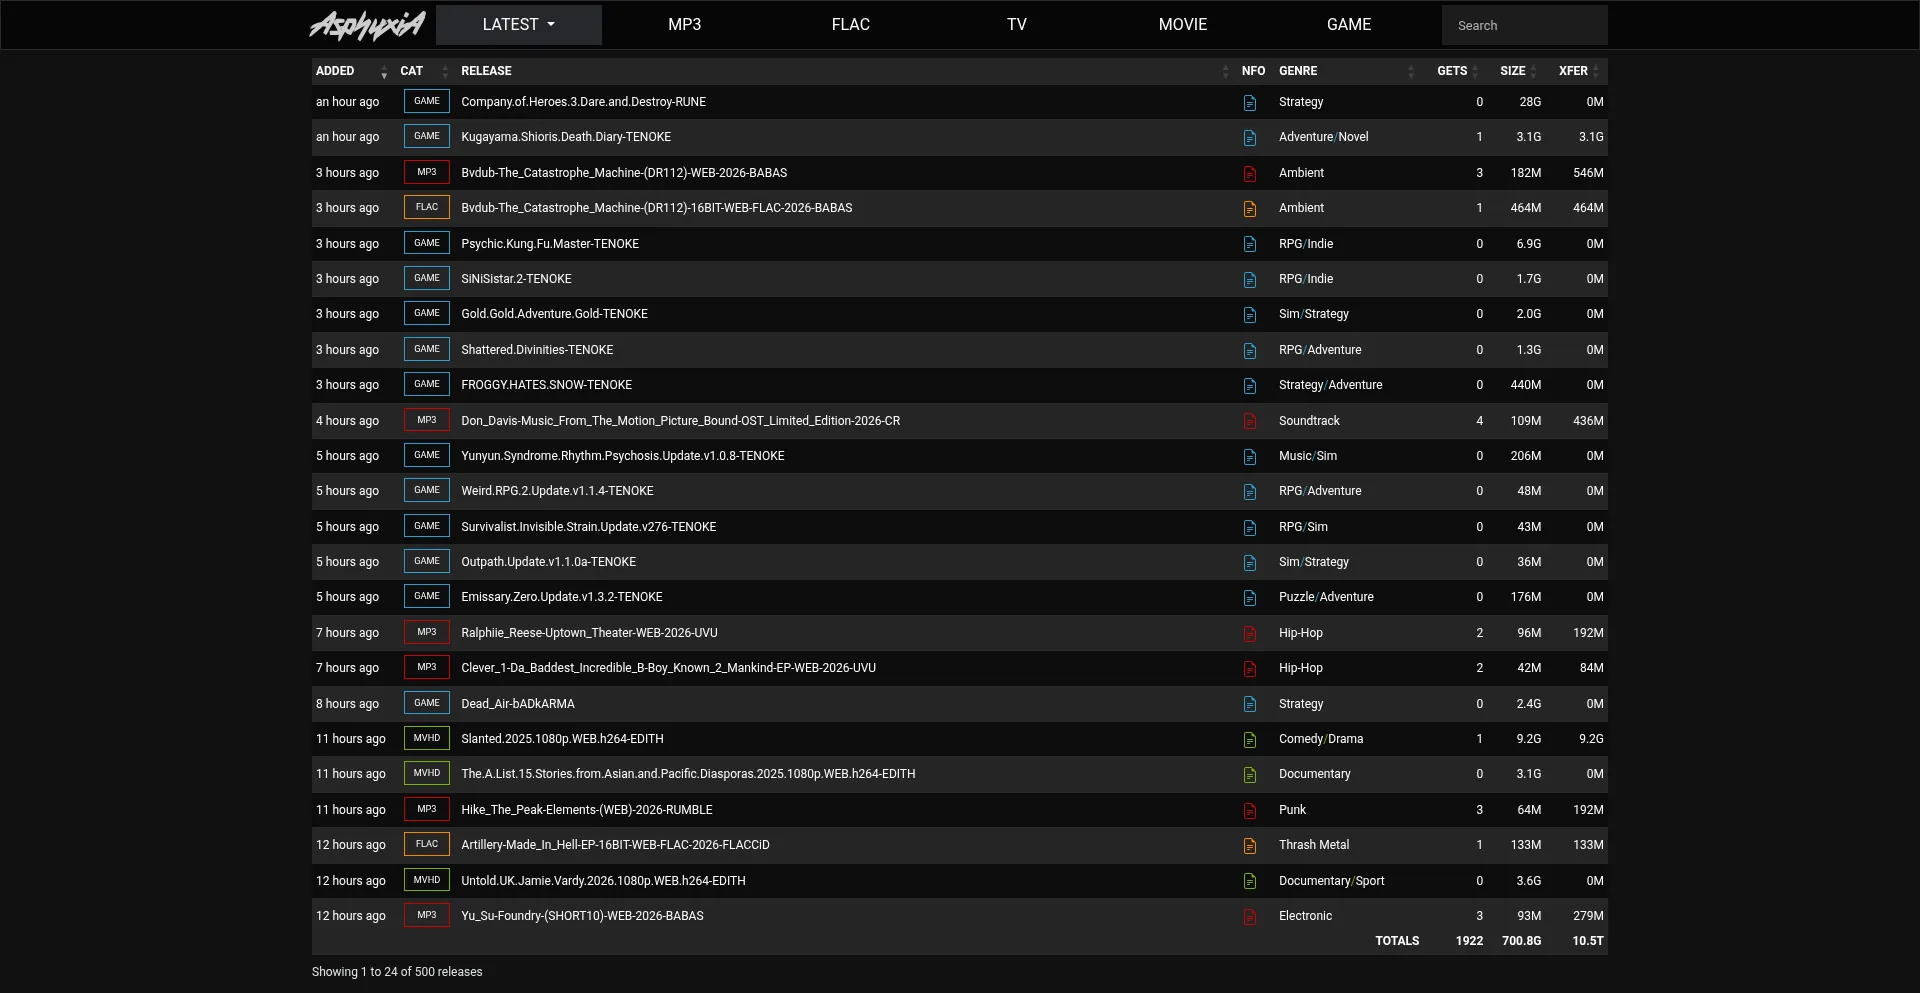Viewport: 1920px width, 993px height.
Task: Open NFO icon for Outpath.Update.v1.1.0a release
Action: point(1249,563)
